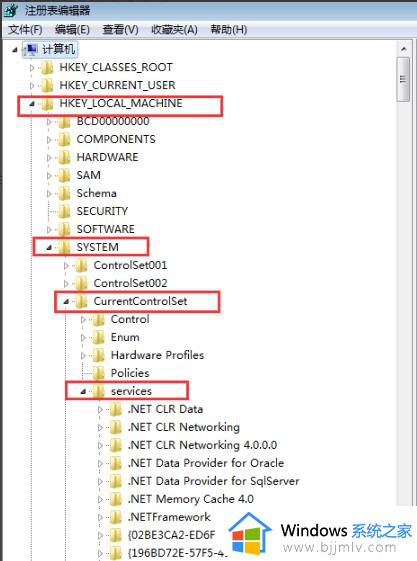The height and width of the screenshot is (561, 417).
Task: Click the Control folder icon
Action: click(x=99, y=319)
